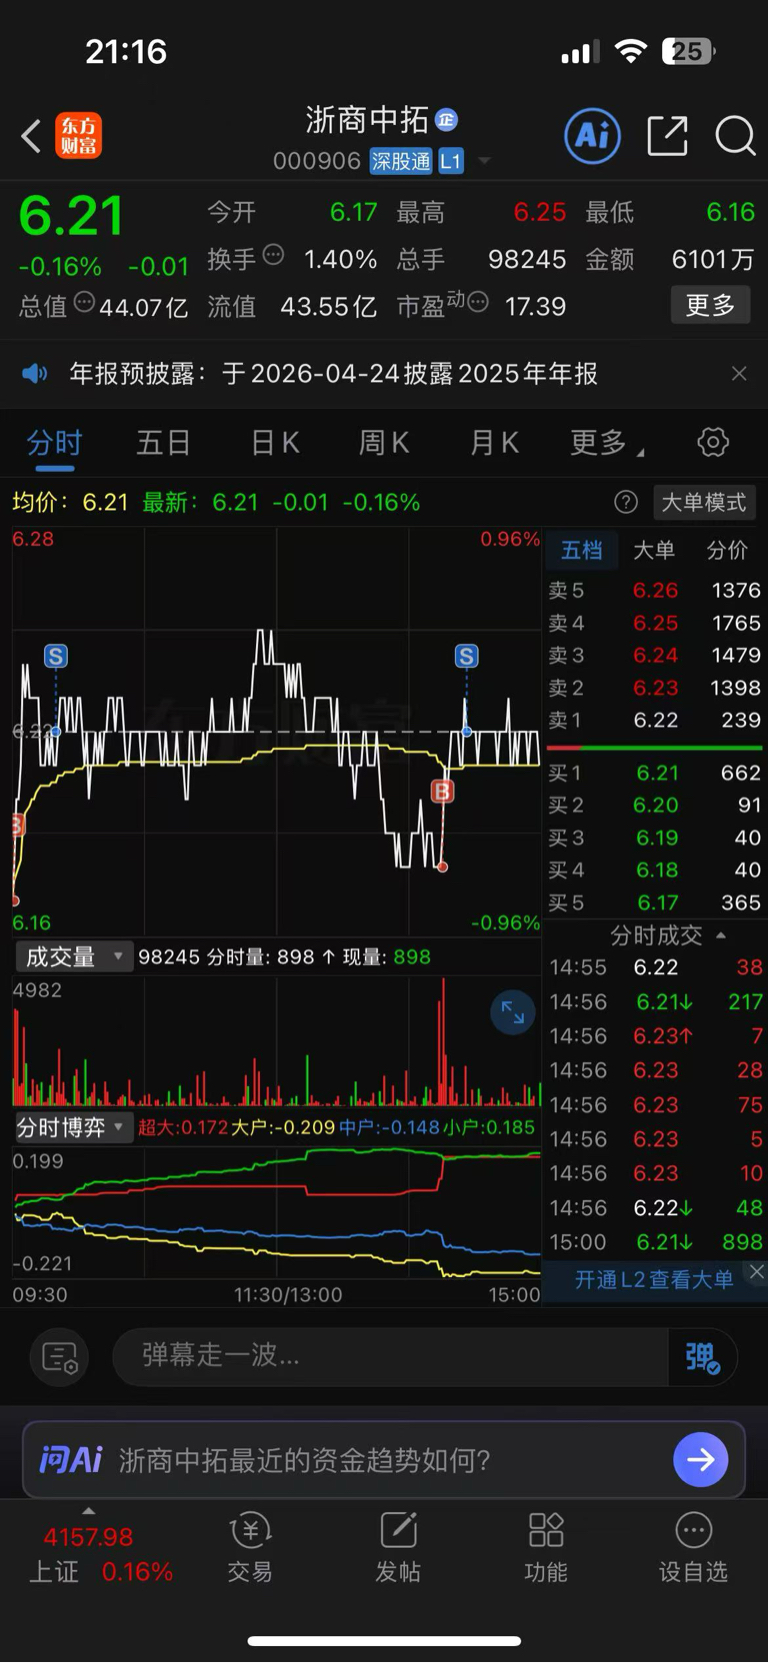Tap the share export icon
Screen dimensions: 768x1663
667,136
